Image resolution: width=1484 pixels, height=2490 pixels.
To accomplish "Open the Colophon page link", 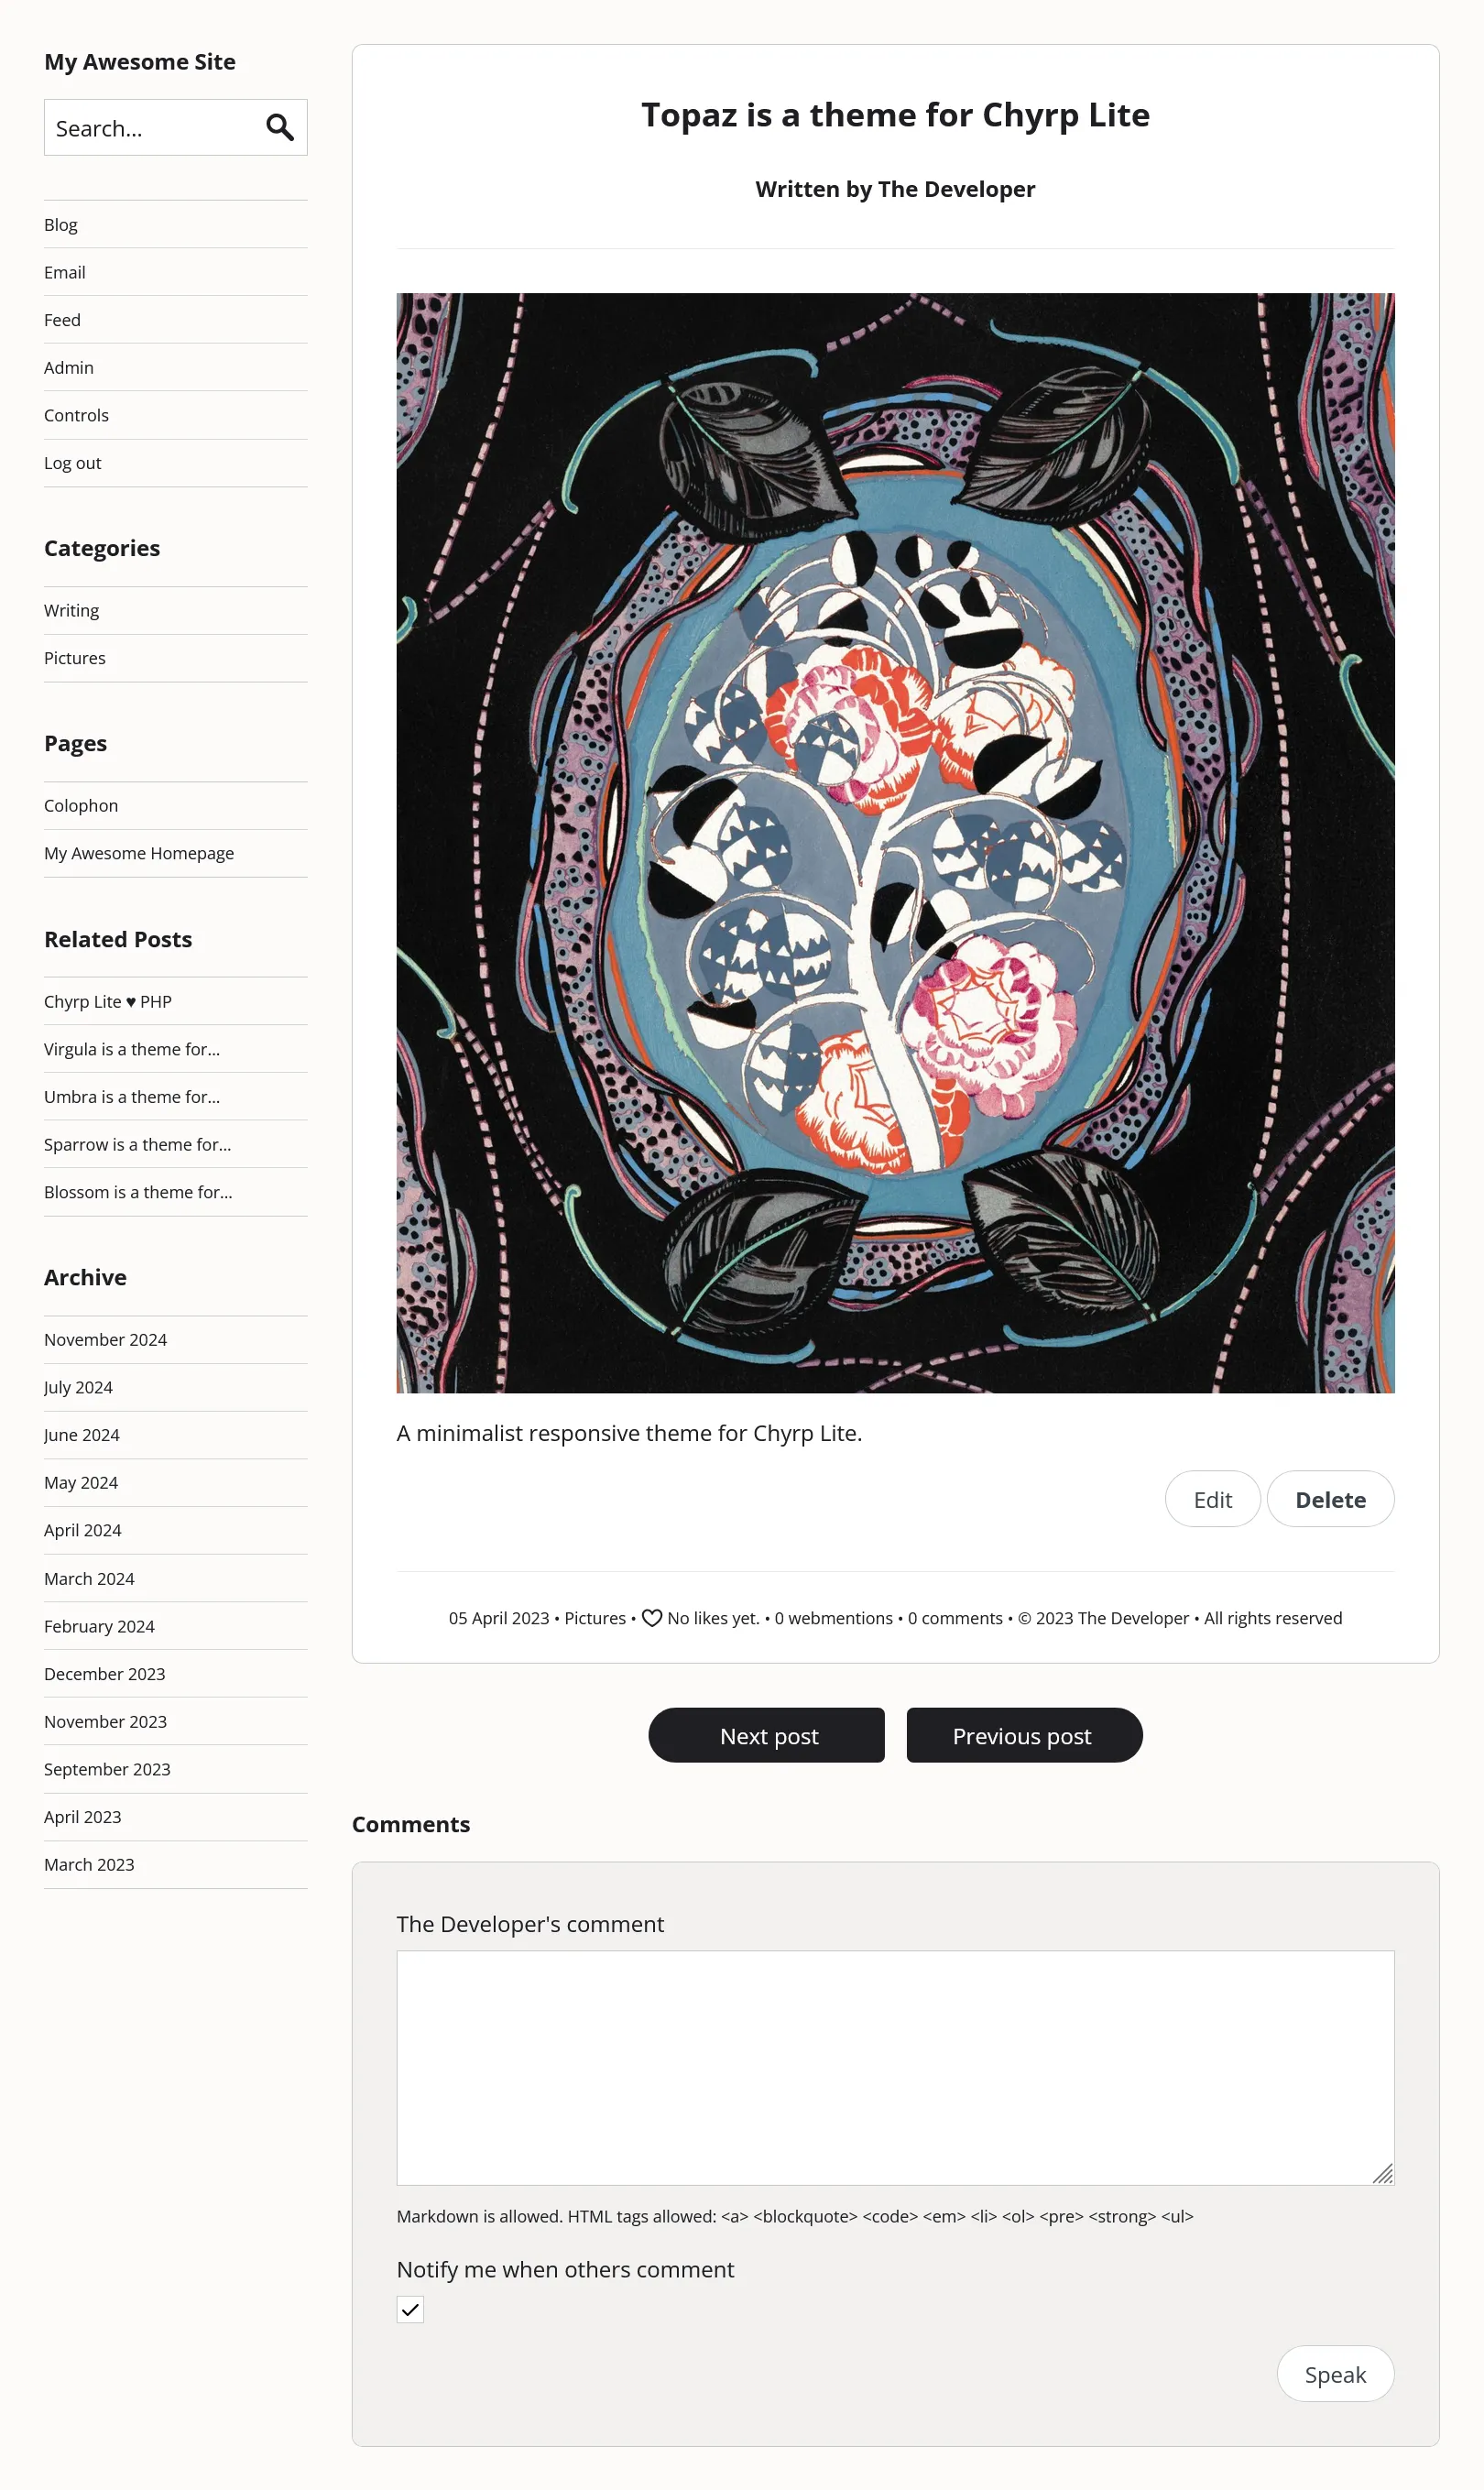I will tap(81, 806).
